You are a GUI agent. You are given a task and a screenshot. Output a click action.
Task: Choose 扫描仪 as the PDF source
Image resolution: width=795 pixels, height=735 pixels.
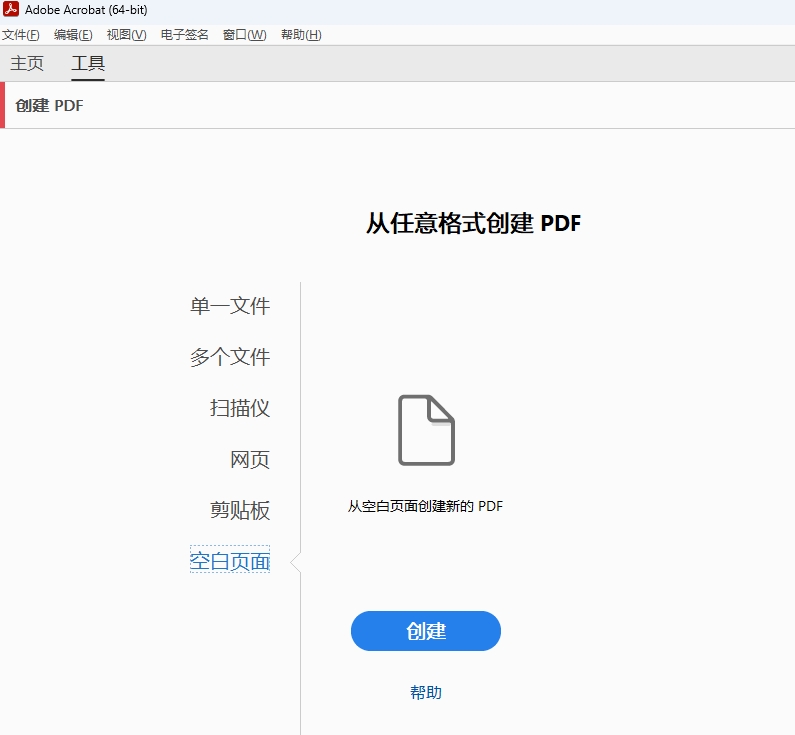(240, 408)
